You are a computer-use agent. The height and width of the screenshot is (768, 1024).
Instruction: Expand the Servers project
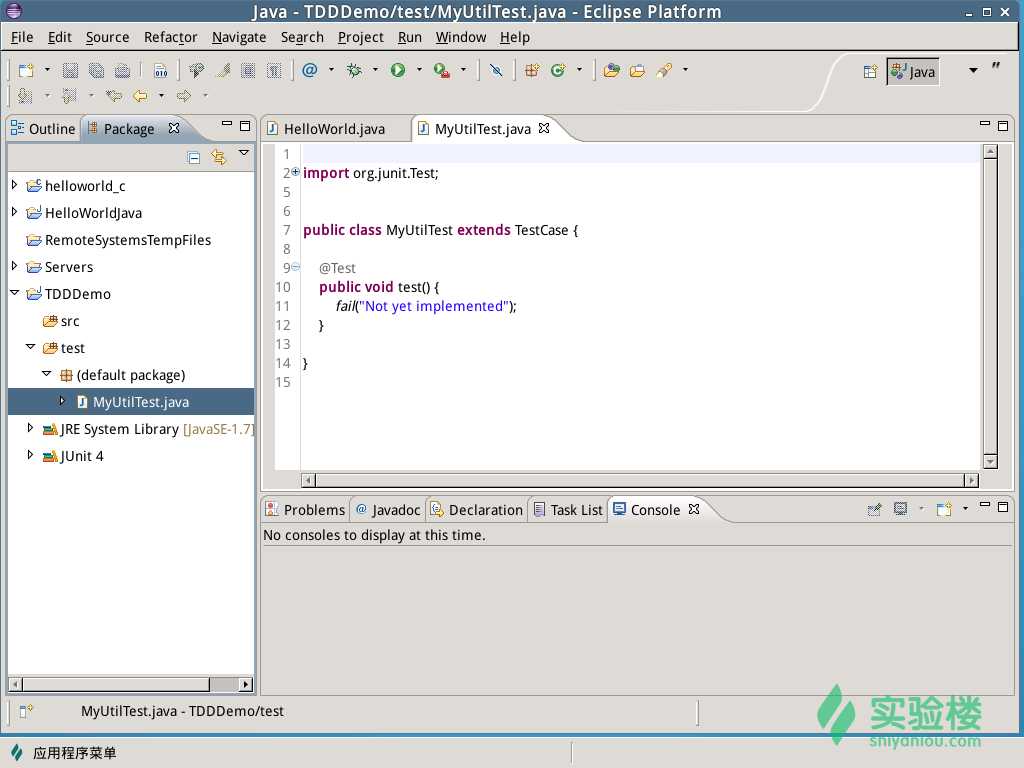[x=14, y=266]
